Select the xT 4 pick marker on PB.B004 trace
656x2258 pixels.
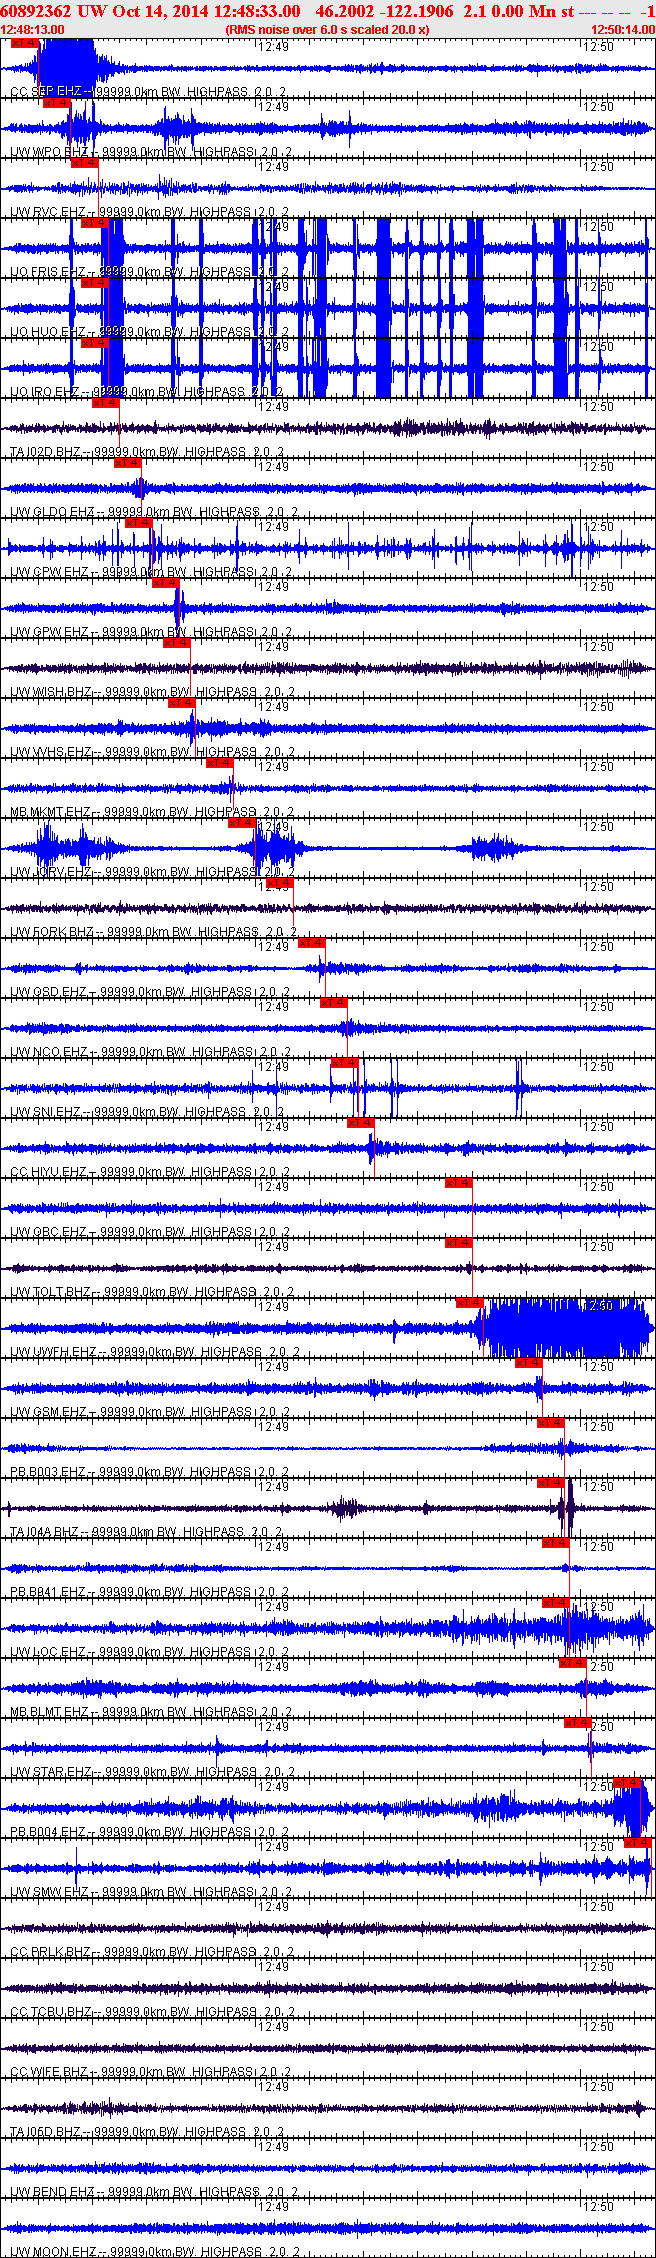[627, 1783]
